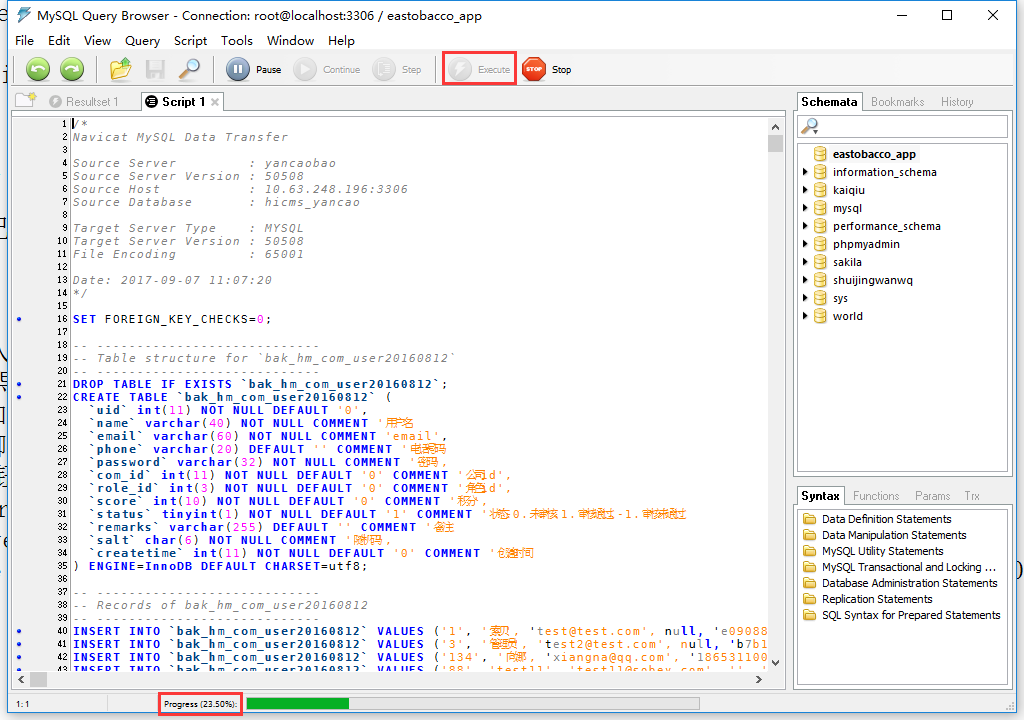Switch to the Bookmarks tab
The height and width of the screenshot is (720, 1024).
coord(897,102)
